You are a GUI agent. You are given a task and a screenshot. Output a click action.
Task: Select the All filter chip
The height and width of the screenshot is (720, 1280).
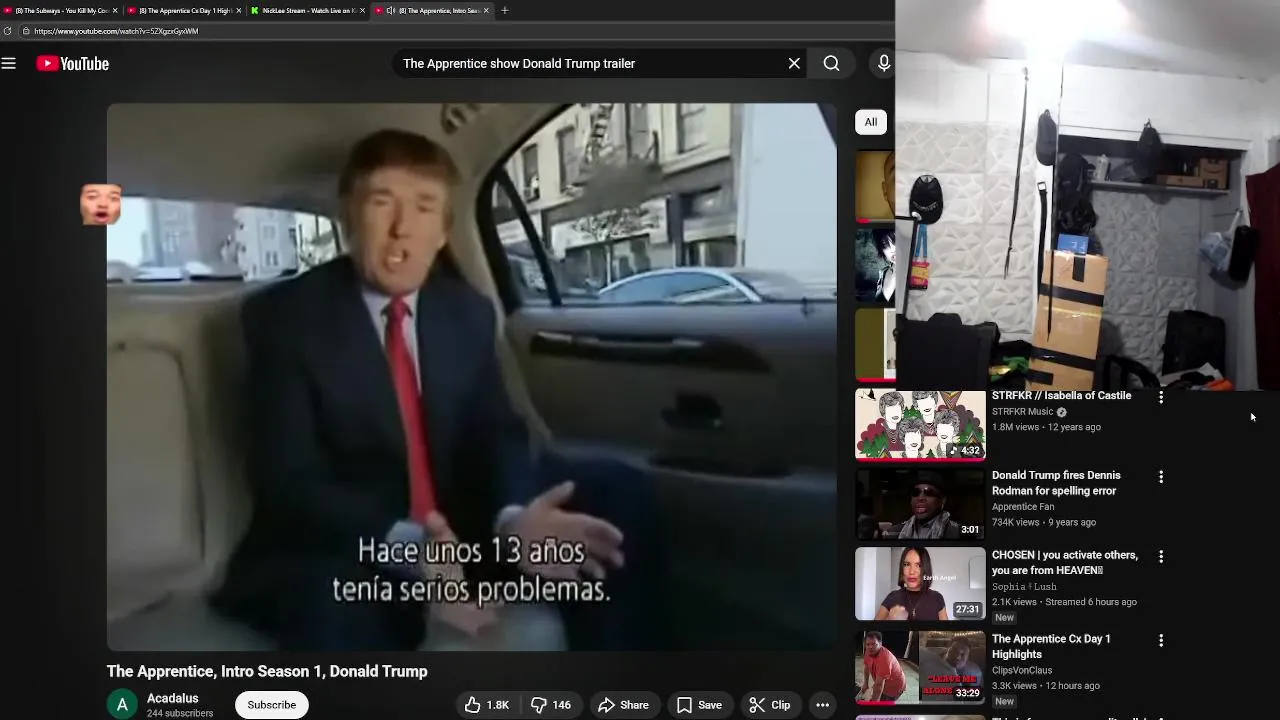click(x=871, y=122)
